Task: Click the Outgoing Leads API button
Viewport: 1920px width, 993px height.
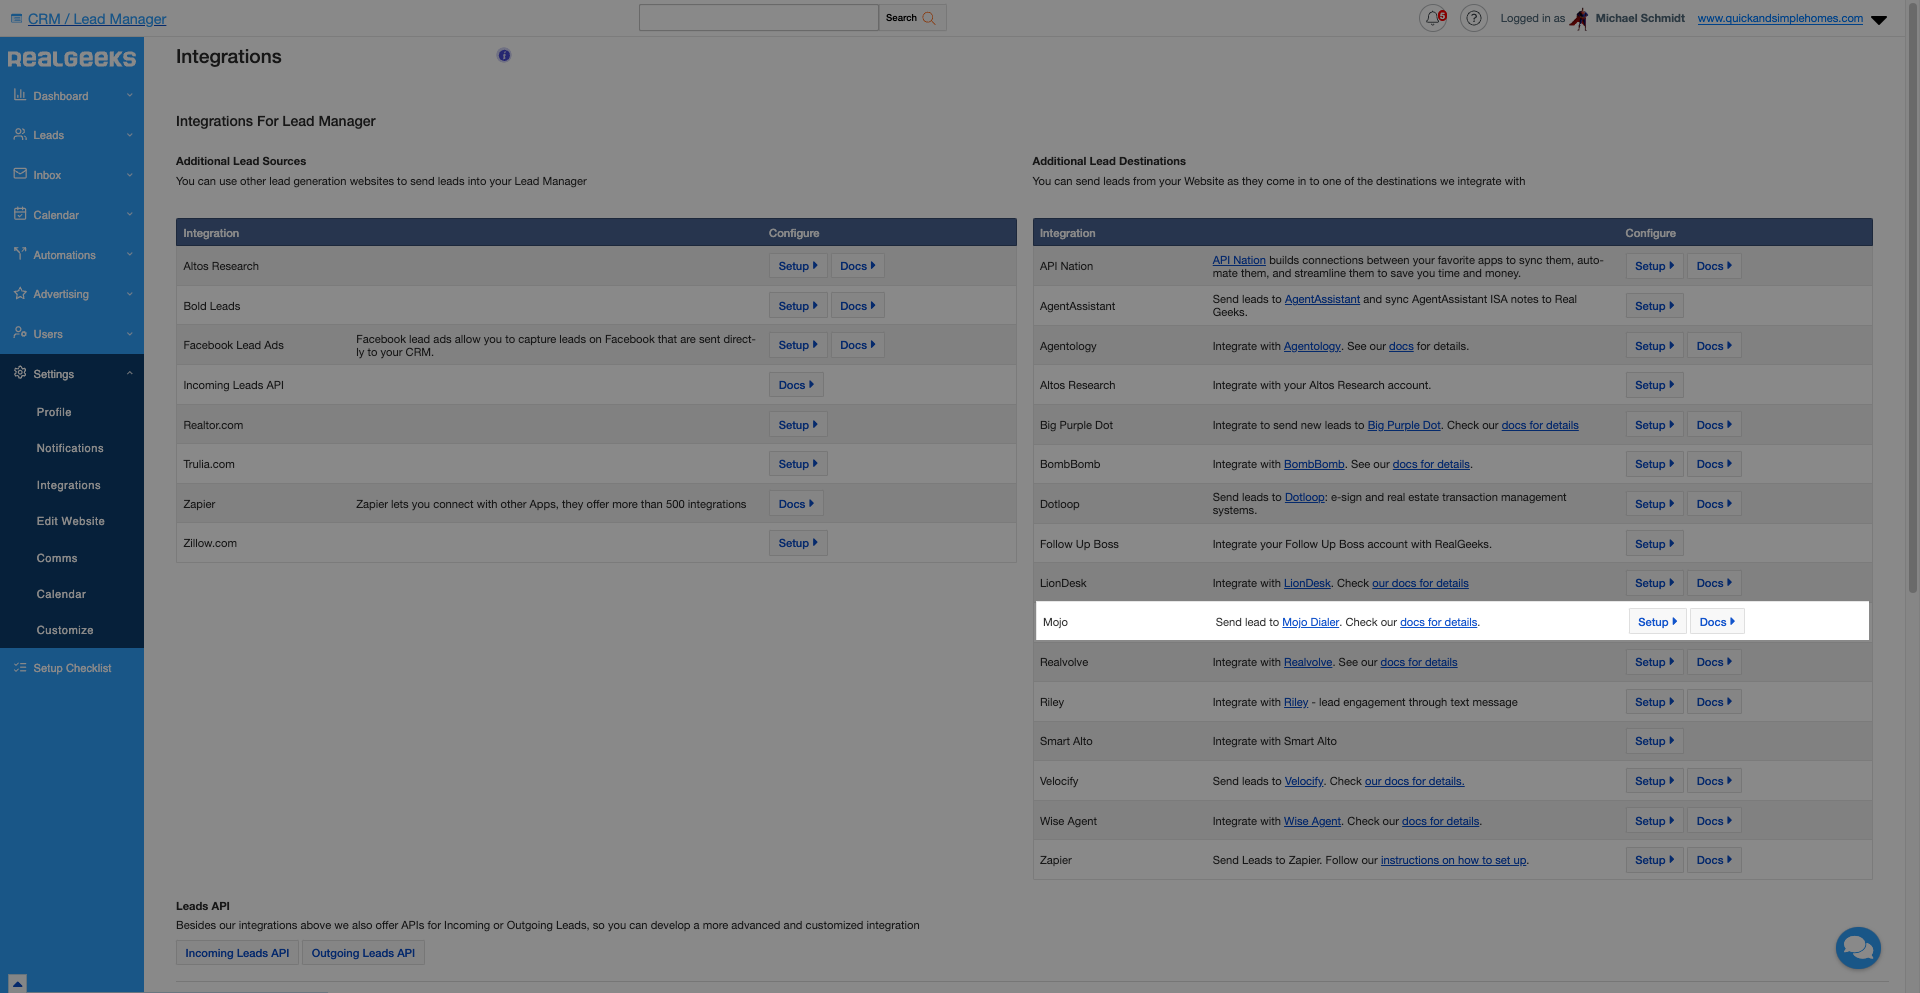Action: click(x=363, y=953)
